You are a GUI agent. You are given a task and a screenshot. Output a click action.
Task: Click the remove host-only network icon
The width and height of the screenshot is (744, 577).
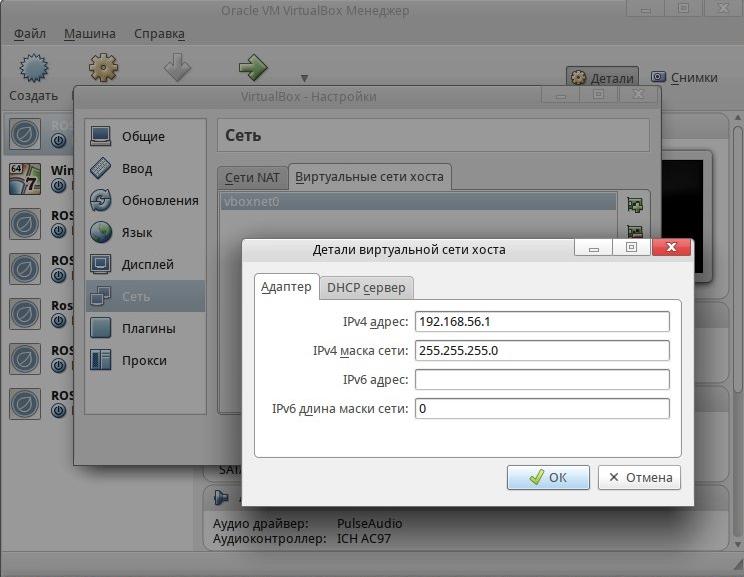(x=635, y=231)
